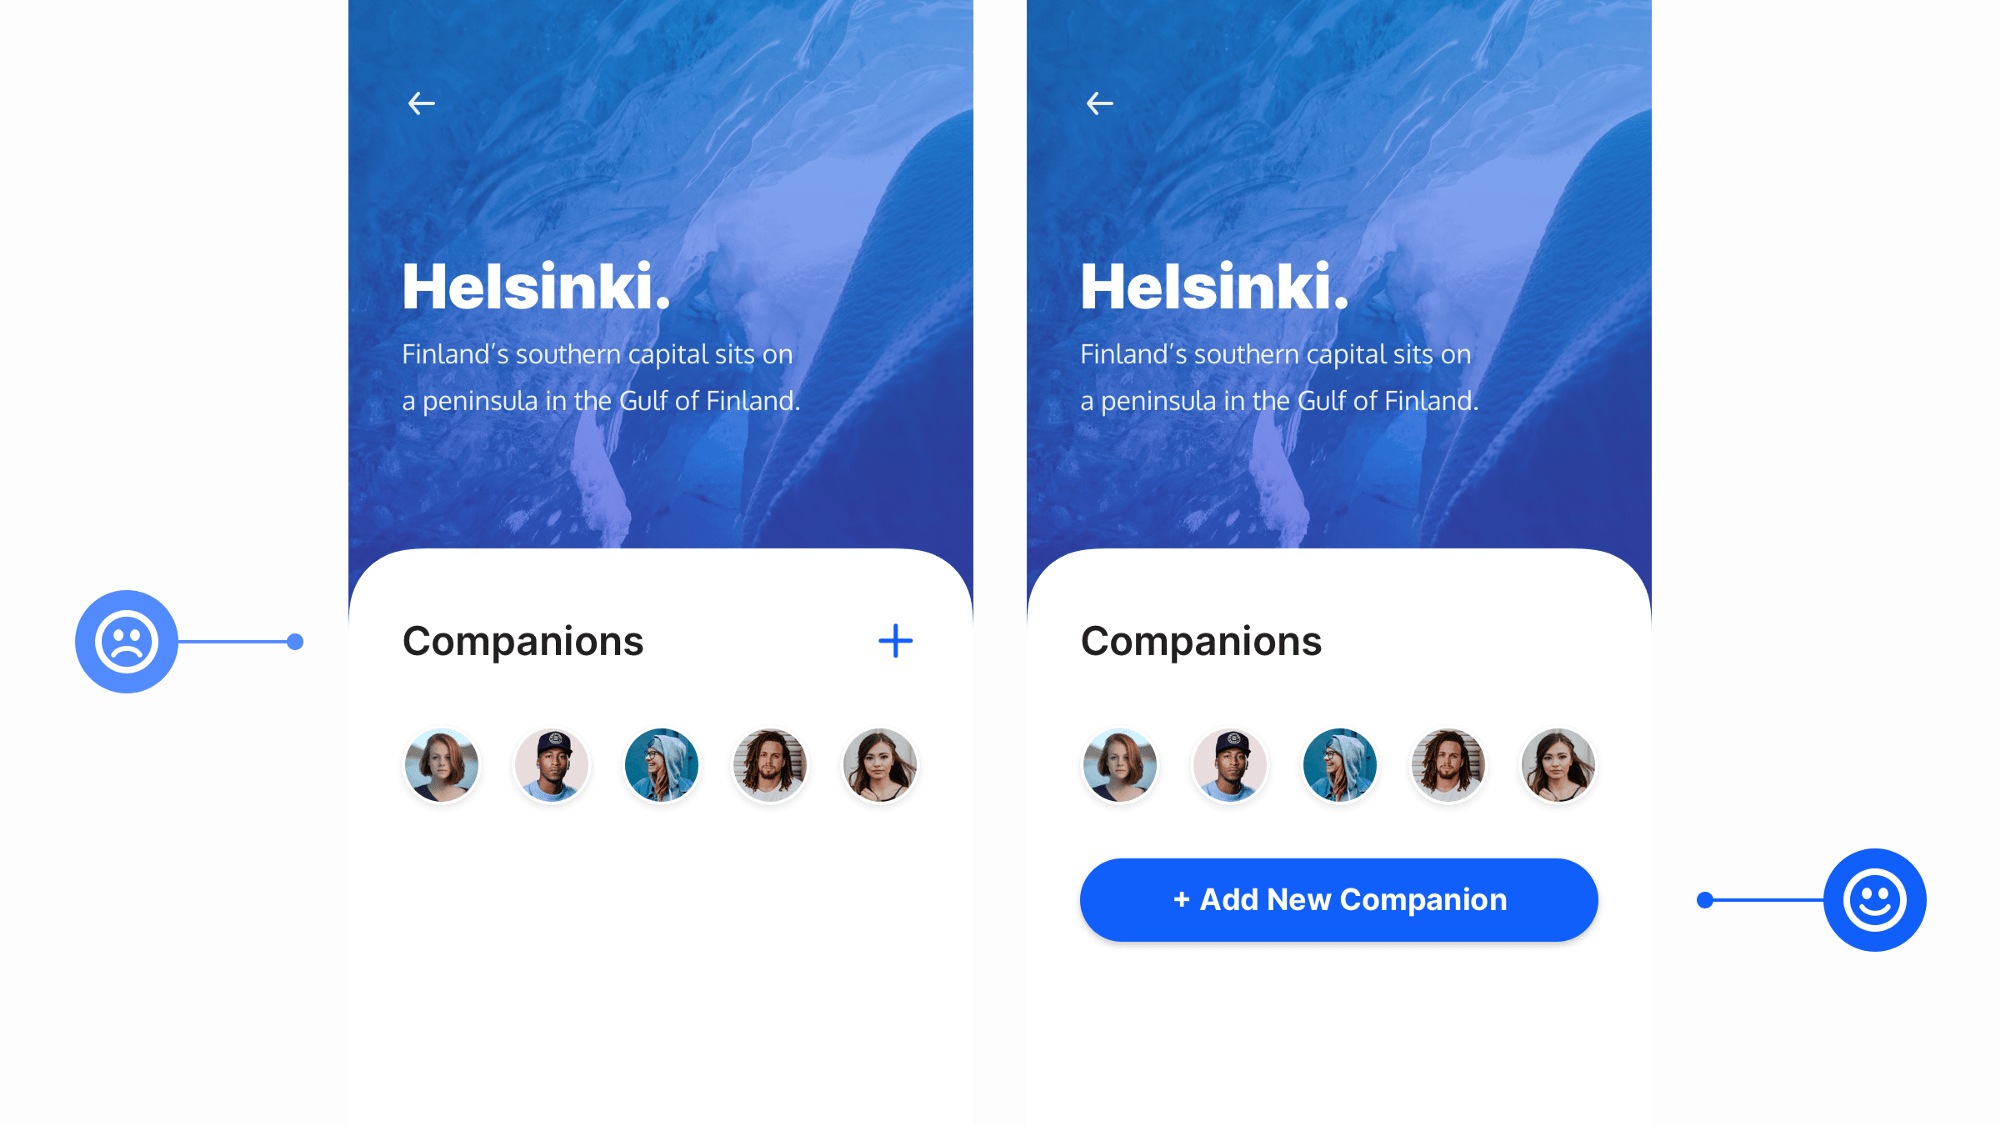Click the Companions section plus button
2000x1125 pixels.
(x=894, y=640)
